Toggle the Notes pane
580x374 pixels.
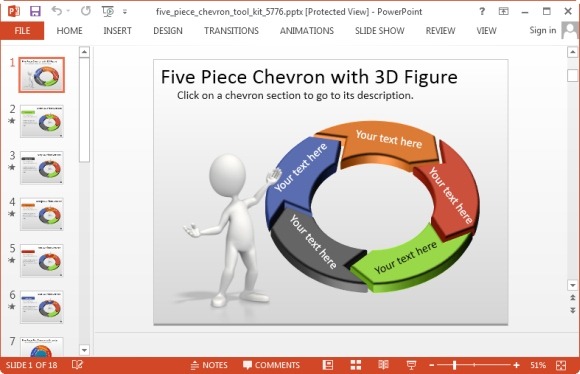(209, 365)
